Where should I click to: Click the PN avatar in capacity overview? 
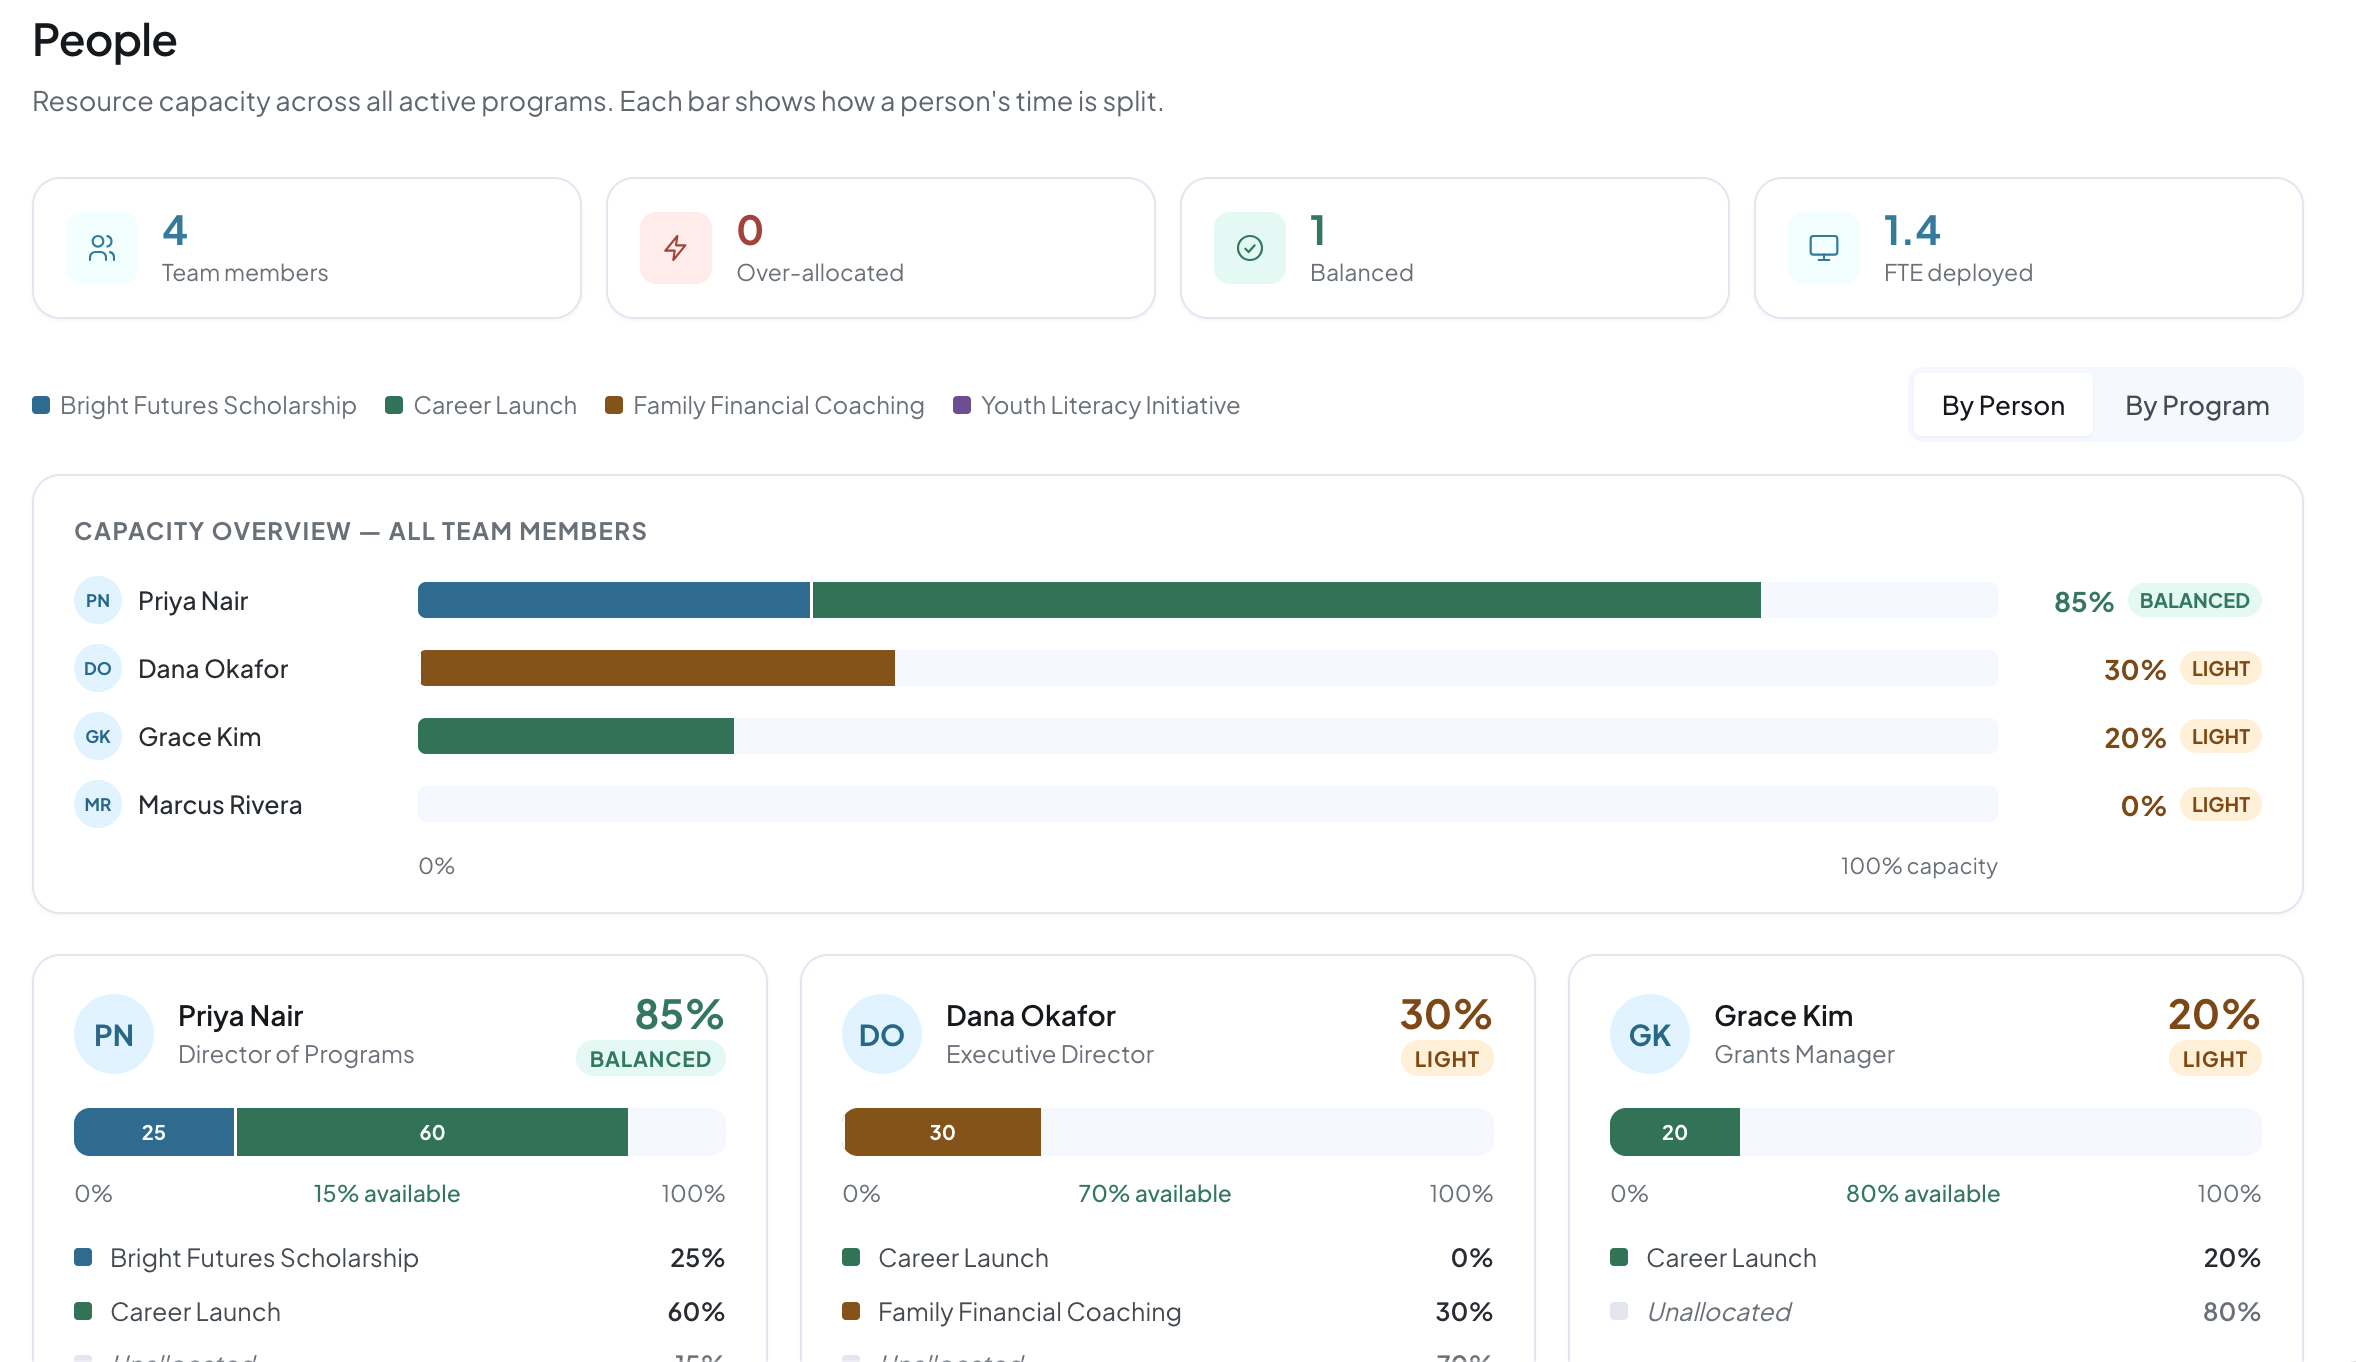98,600
